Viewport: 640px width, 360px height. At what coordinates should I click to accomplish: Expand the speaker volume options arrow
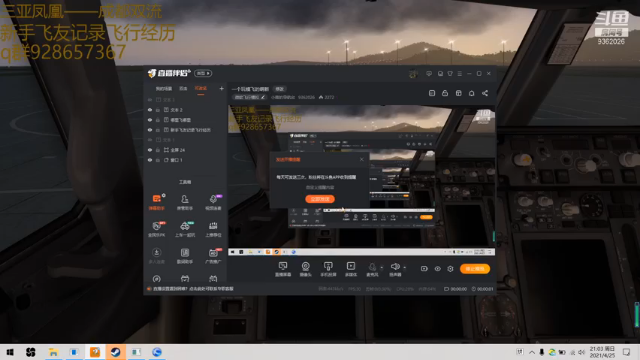click(x=404, y=268)
